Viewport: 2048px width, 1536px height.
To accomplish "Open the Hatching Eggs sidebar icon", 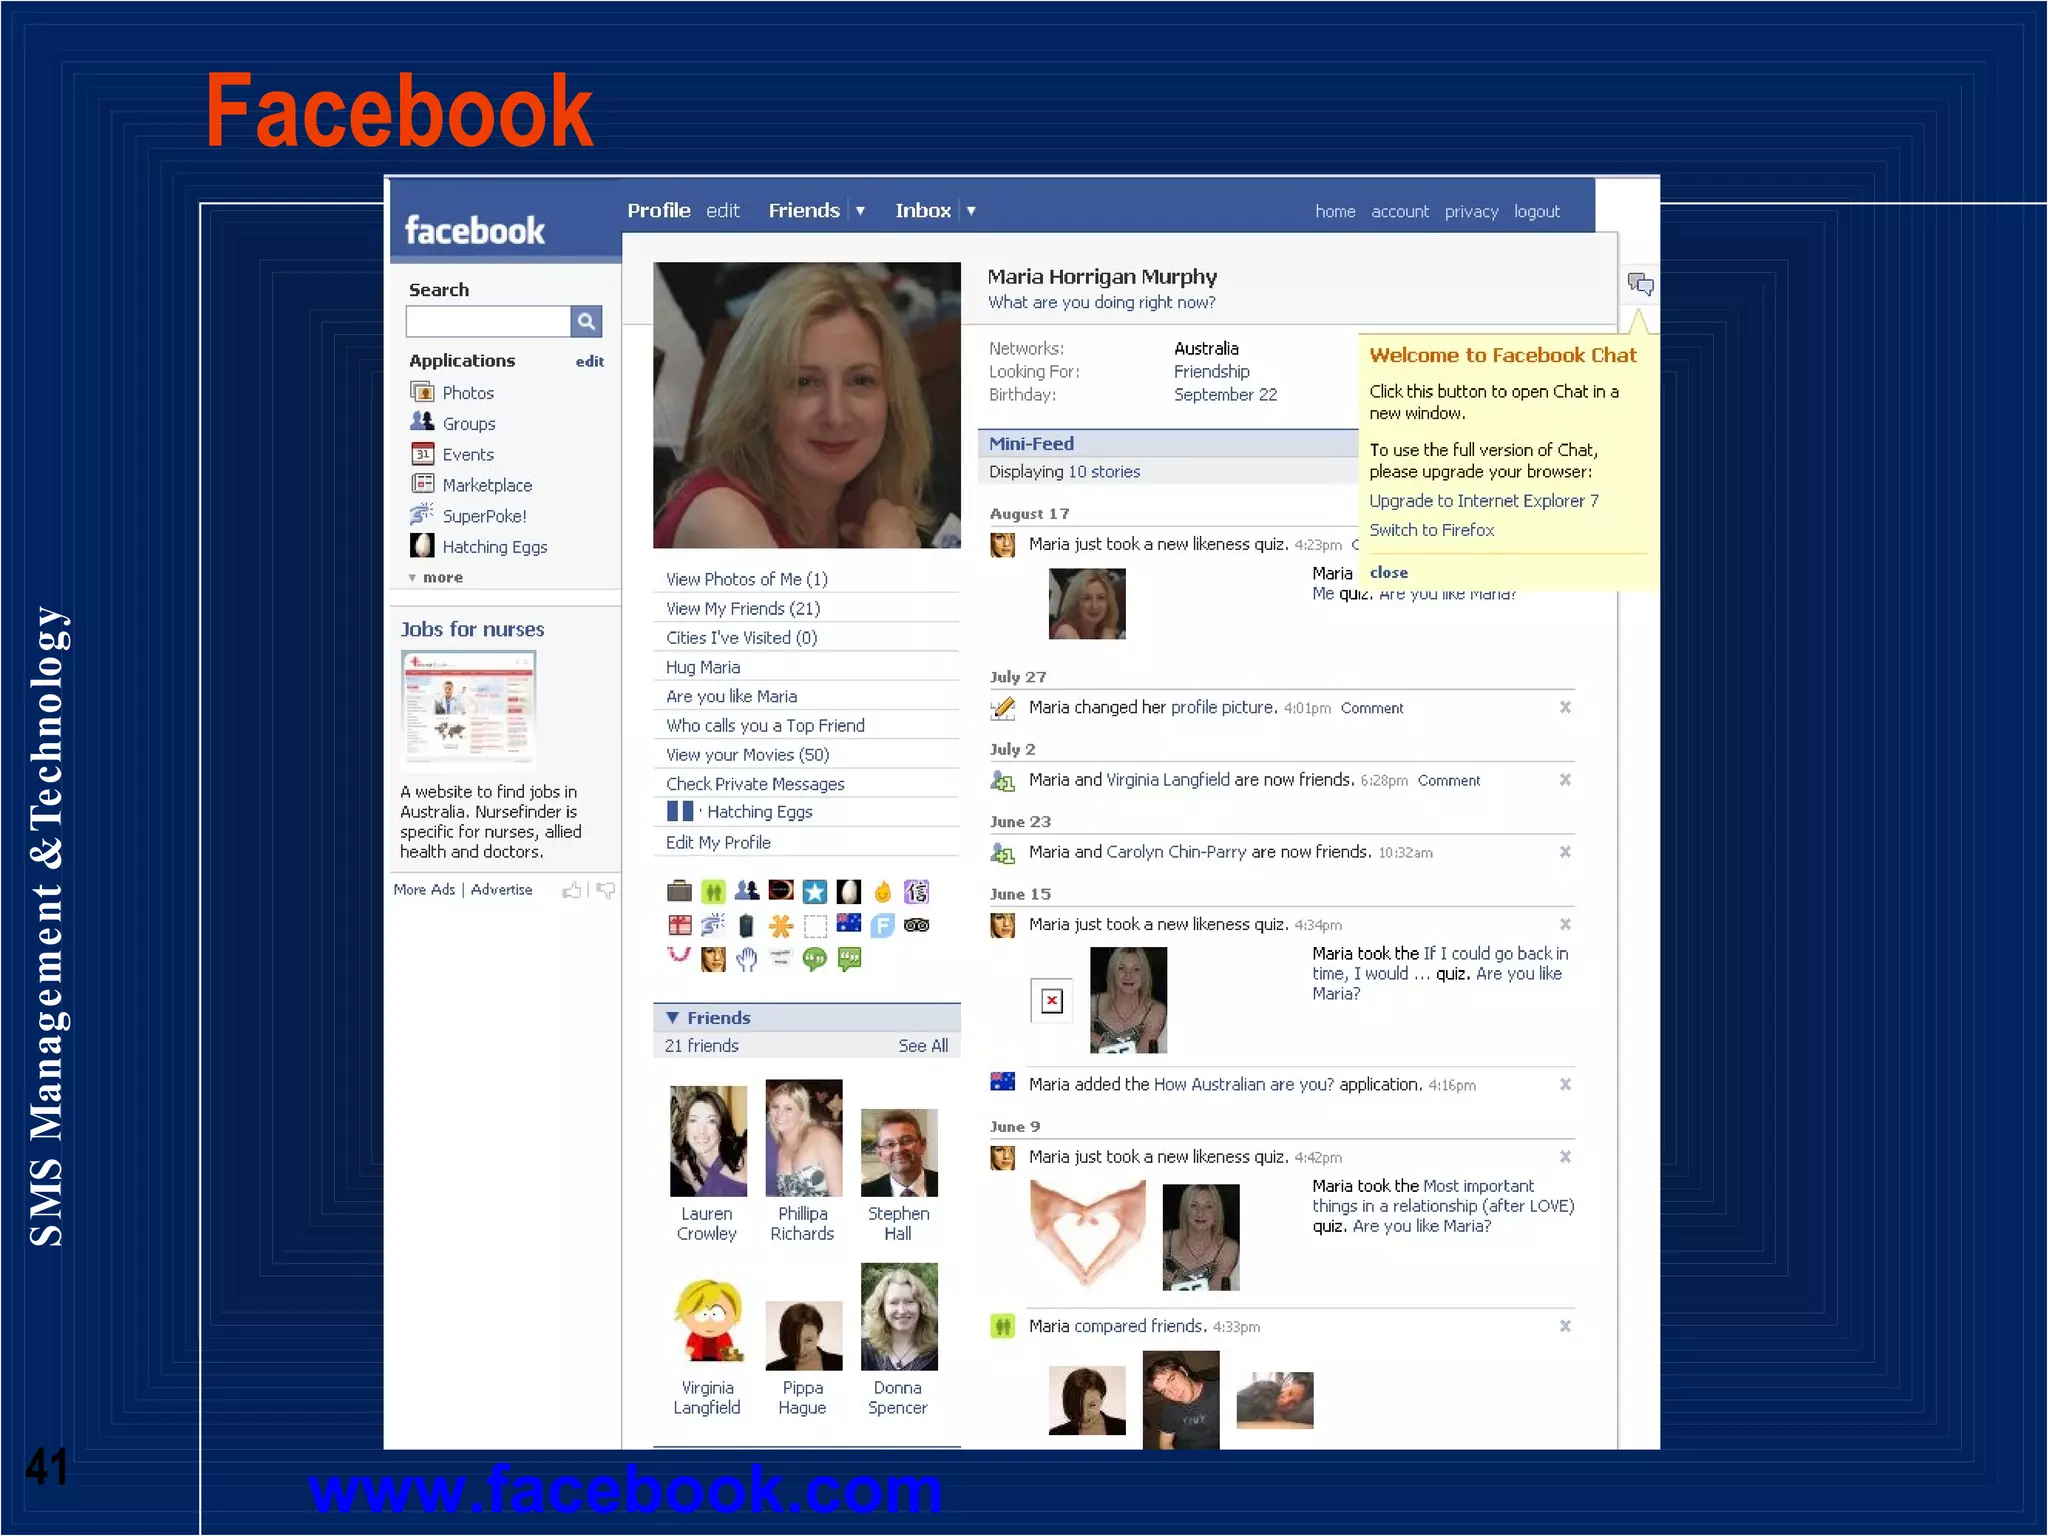I will tap(422, 546).
